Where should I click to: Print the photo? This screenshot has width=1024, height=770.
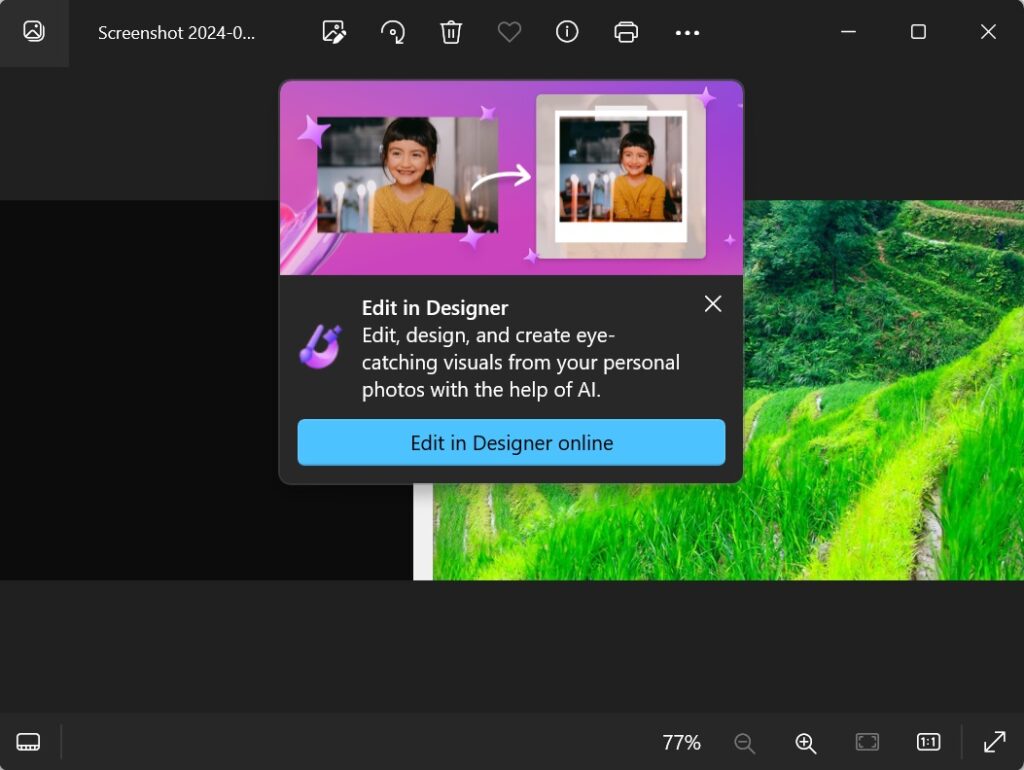(625, 32)
